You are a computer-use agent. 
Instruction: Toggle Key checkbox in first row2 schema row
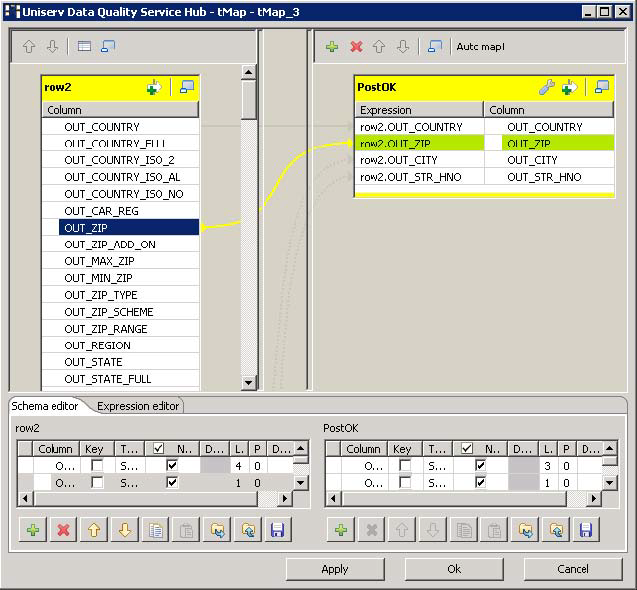97,466
